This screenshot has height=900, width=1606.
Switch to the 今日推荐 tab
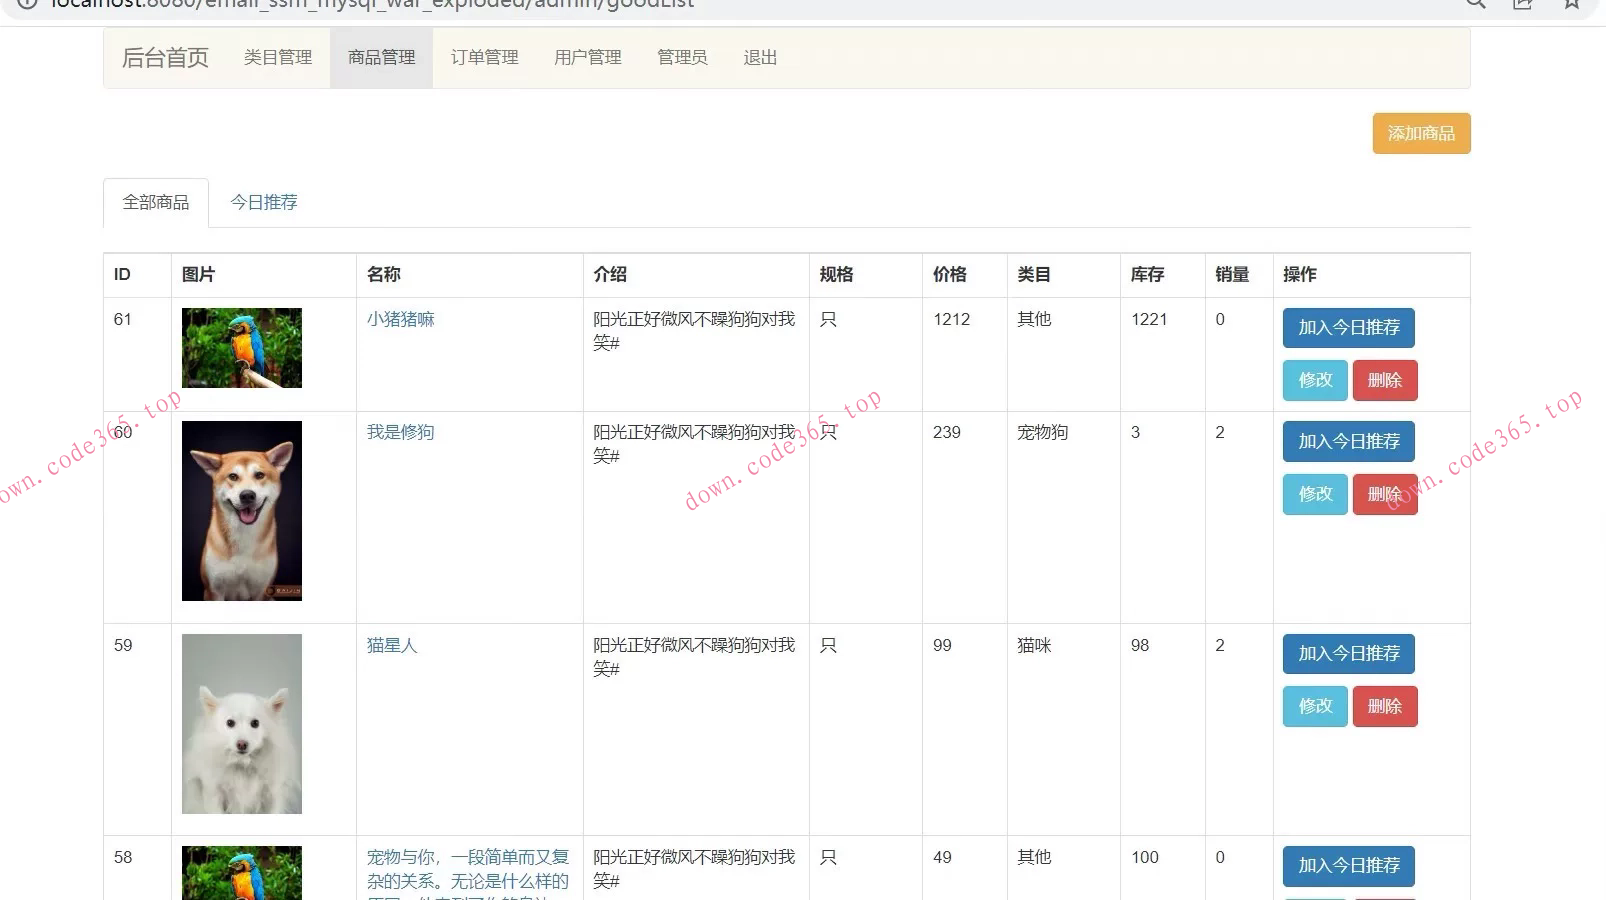point(264,202)
